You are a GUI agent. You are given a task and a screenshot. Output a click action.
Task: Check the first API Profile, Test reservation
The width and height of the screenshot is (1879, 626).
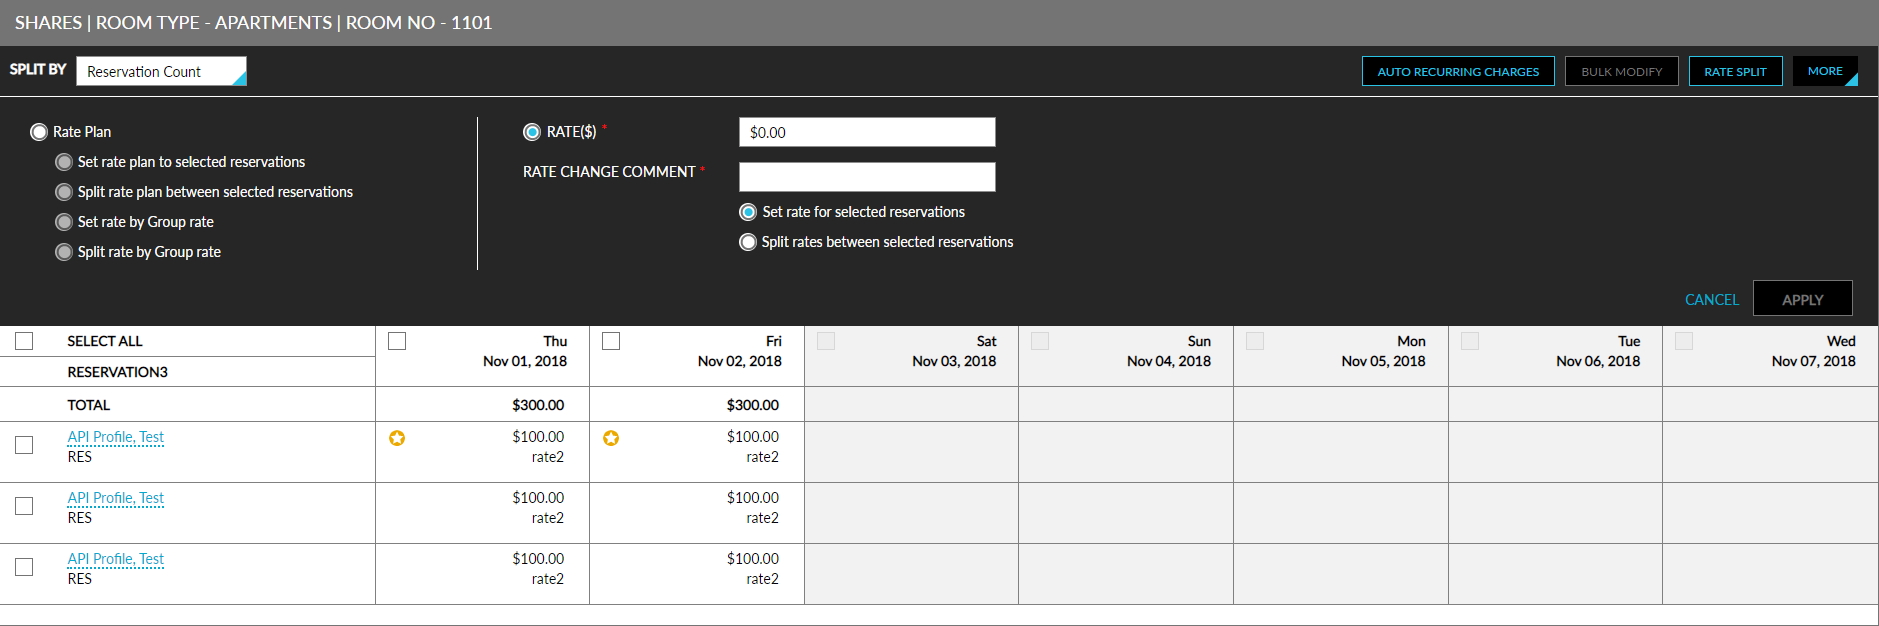24,445
